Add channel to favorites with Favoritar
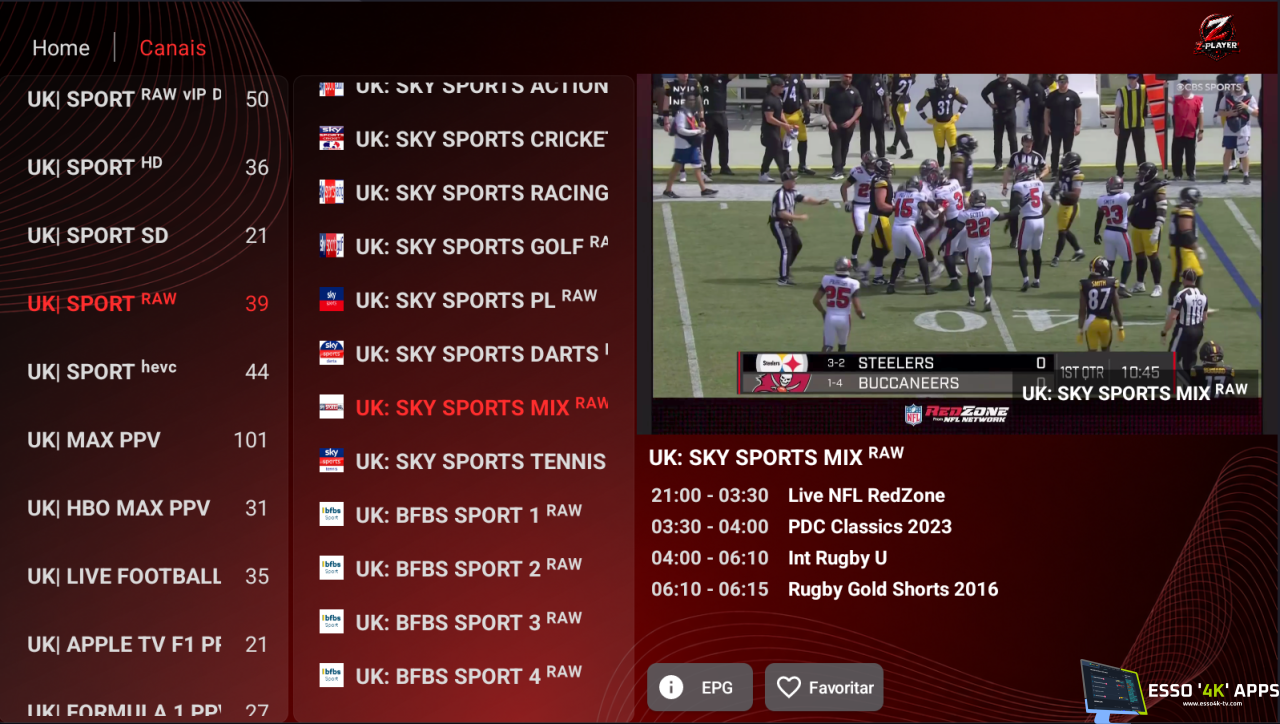Image resolution: width=1280 pixels, height=724 pixels. tap(824, 687)
